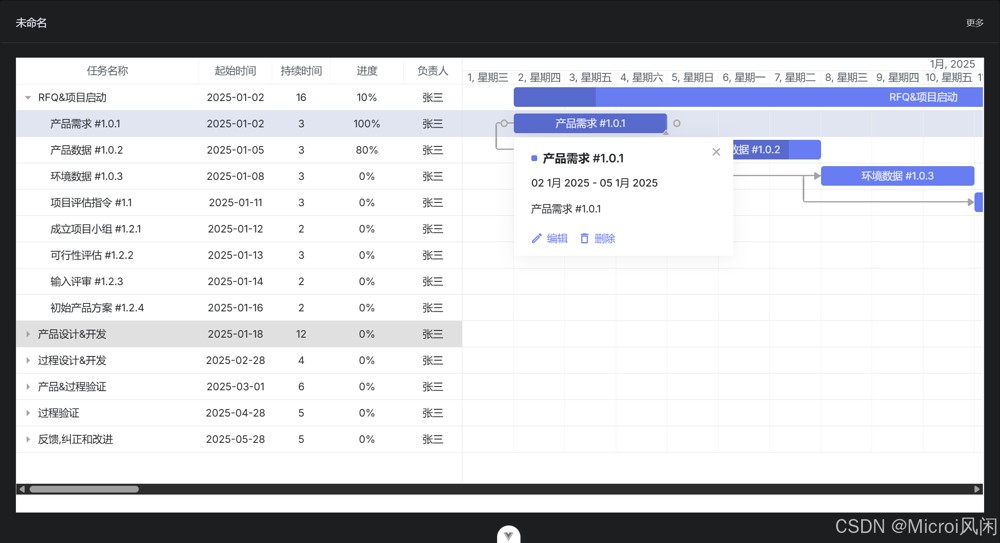Viewport: 1000px width, 543px height.
Task: Select the 成立项目小组 #1.2.1 row name
Action: pos(96,228)
